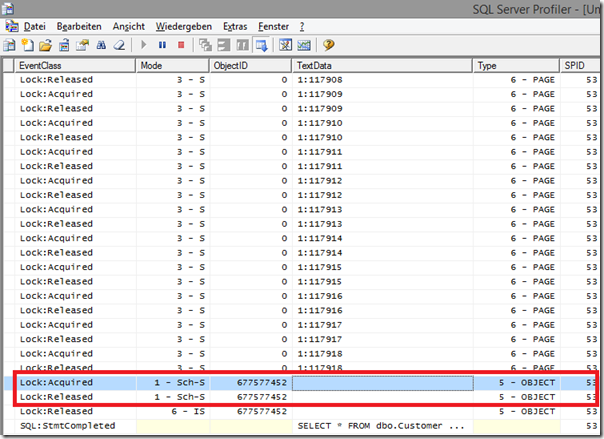Select the Lock:Acquired row for page 1:117912
The height and width of the screenshot is (439, 604).
(302, 181)
